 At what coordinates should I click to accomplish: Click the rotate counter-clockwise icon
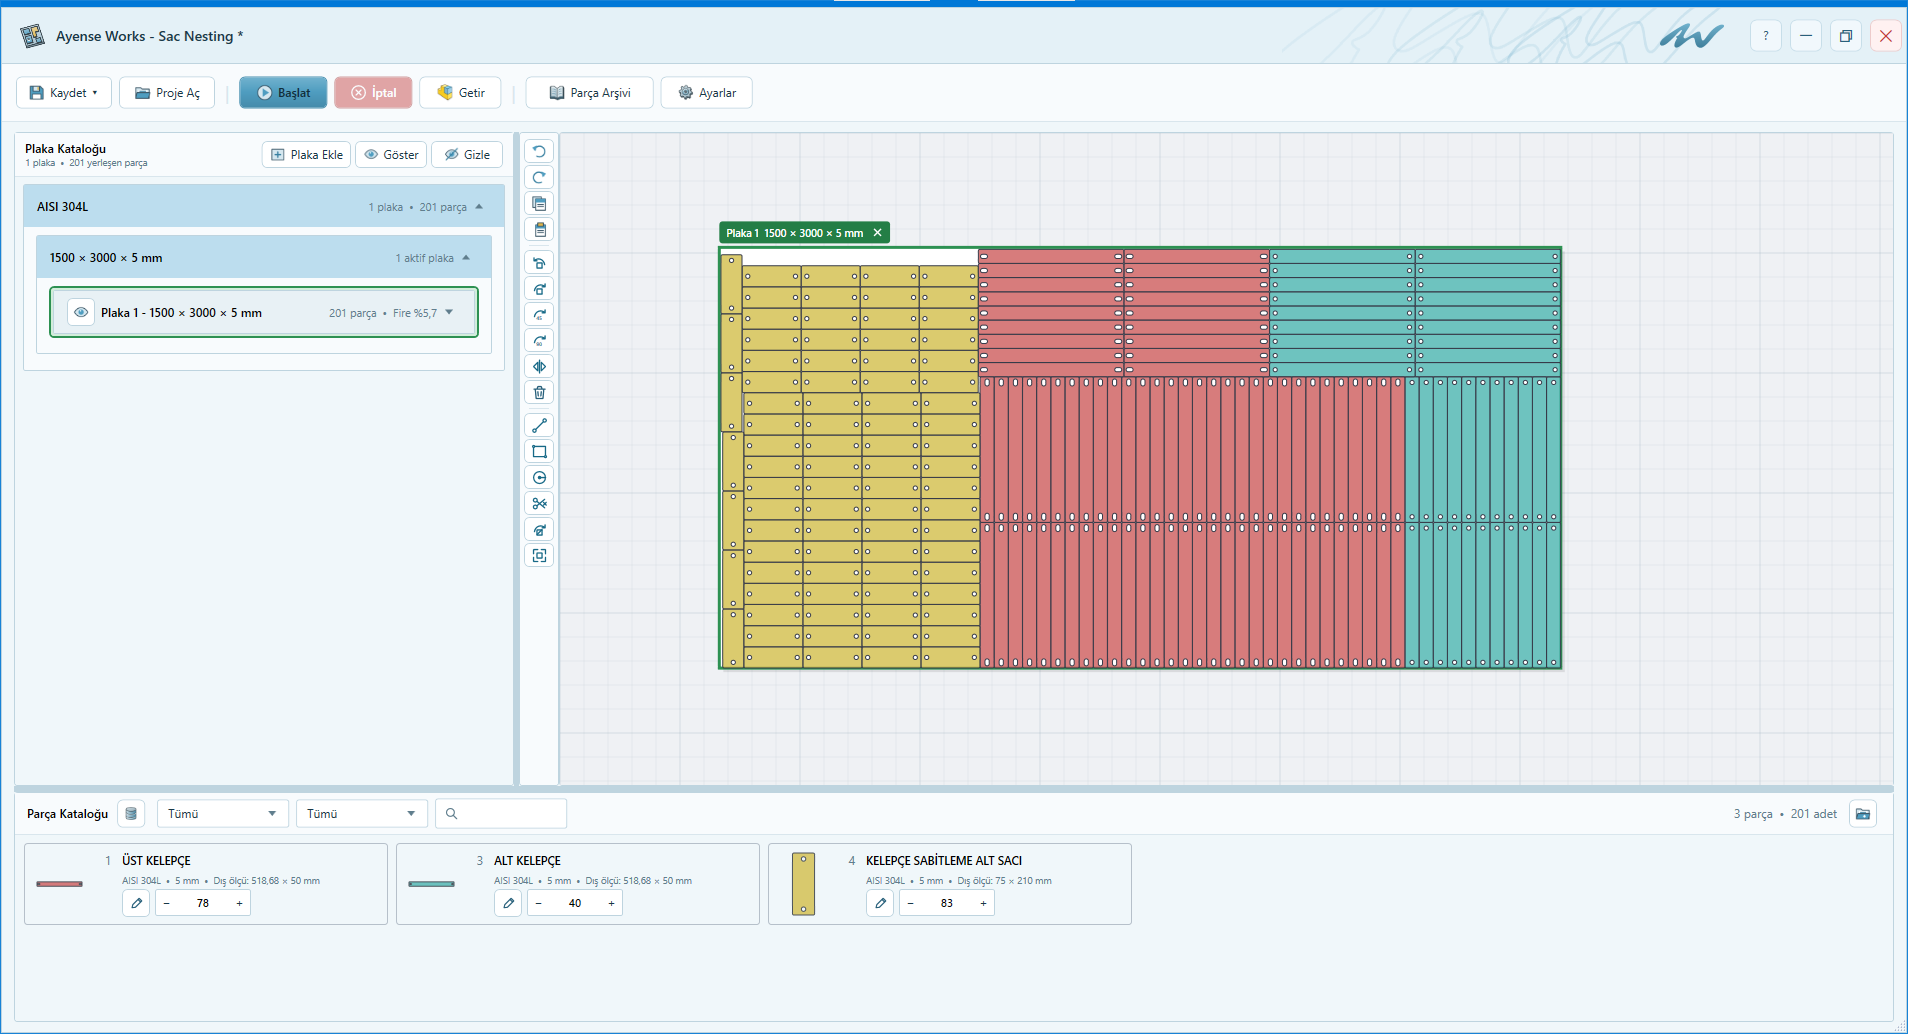539,263
